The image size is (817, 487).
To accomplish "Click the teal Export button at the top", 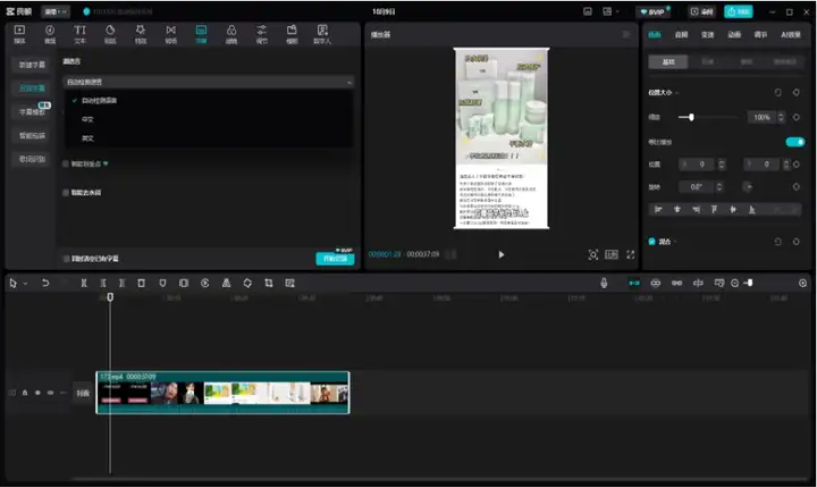I will 738,11.
